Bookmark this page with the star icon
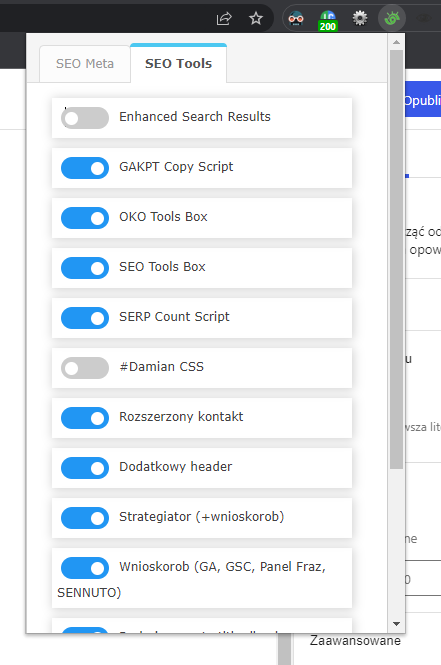Viewport: 441px width, 665px height. (256, 18)
